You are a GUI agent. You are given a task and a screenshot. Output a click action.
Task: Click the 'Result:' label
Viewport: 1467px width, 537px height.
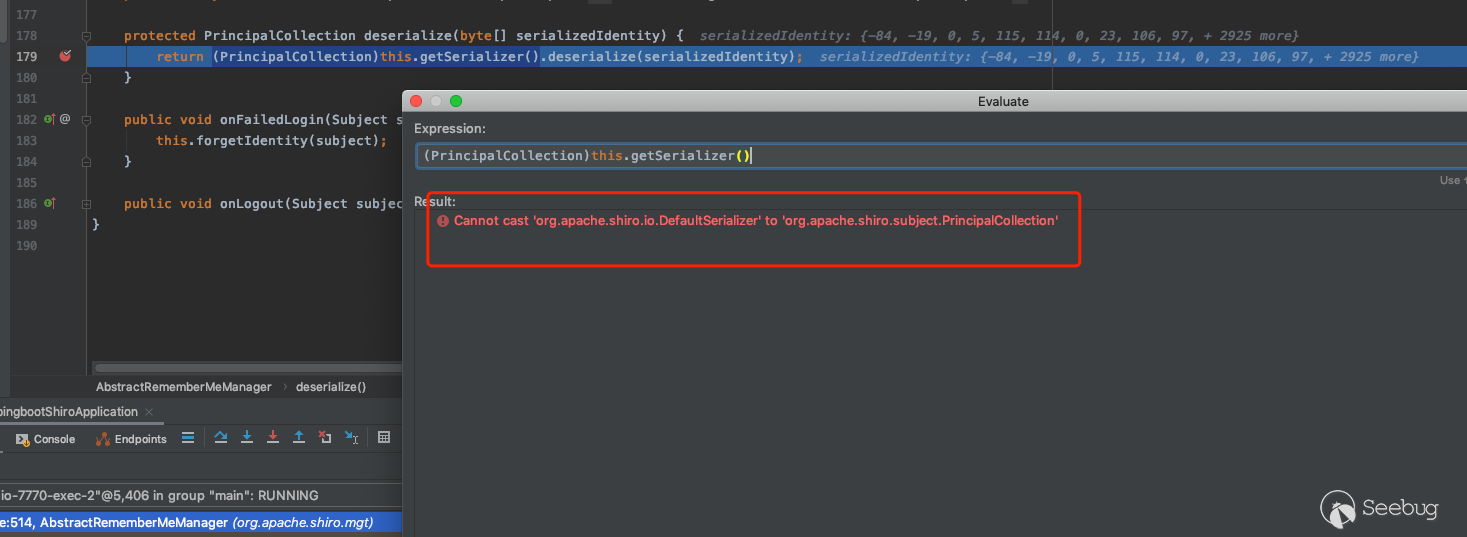[x=435, y=202]
